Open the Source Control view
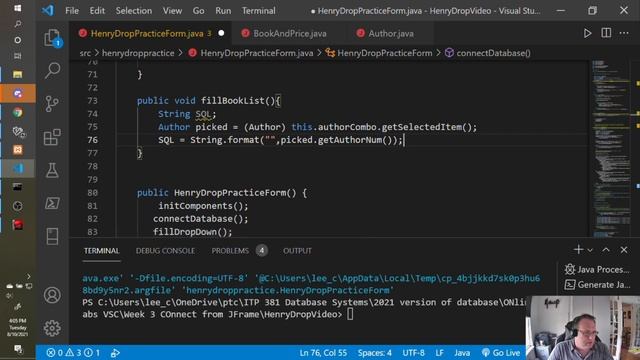This screenshot has height=360, width=640. pyautogui.click(x=52, y=104)
